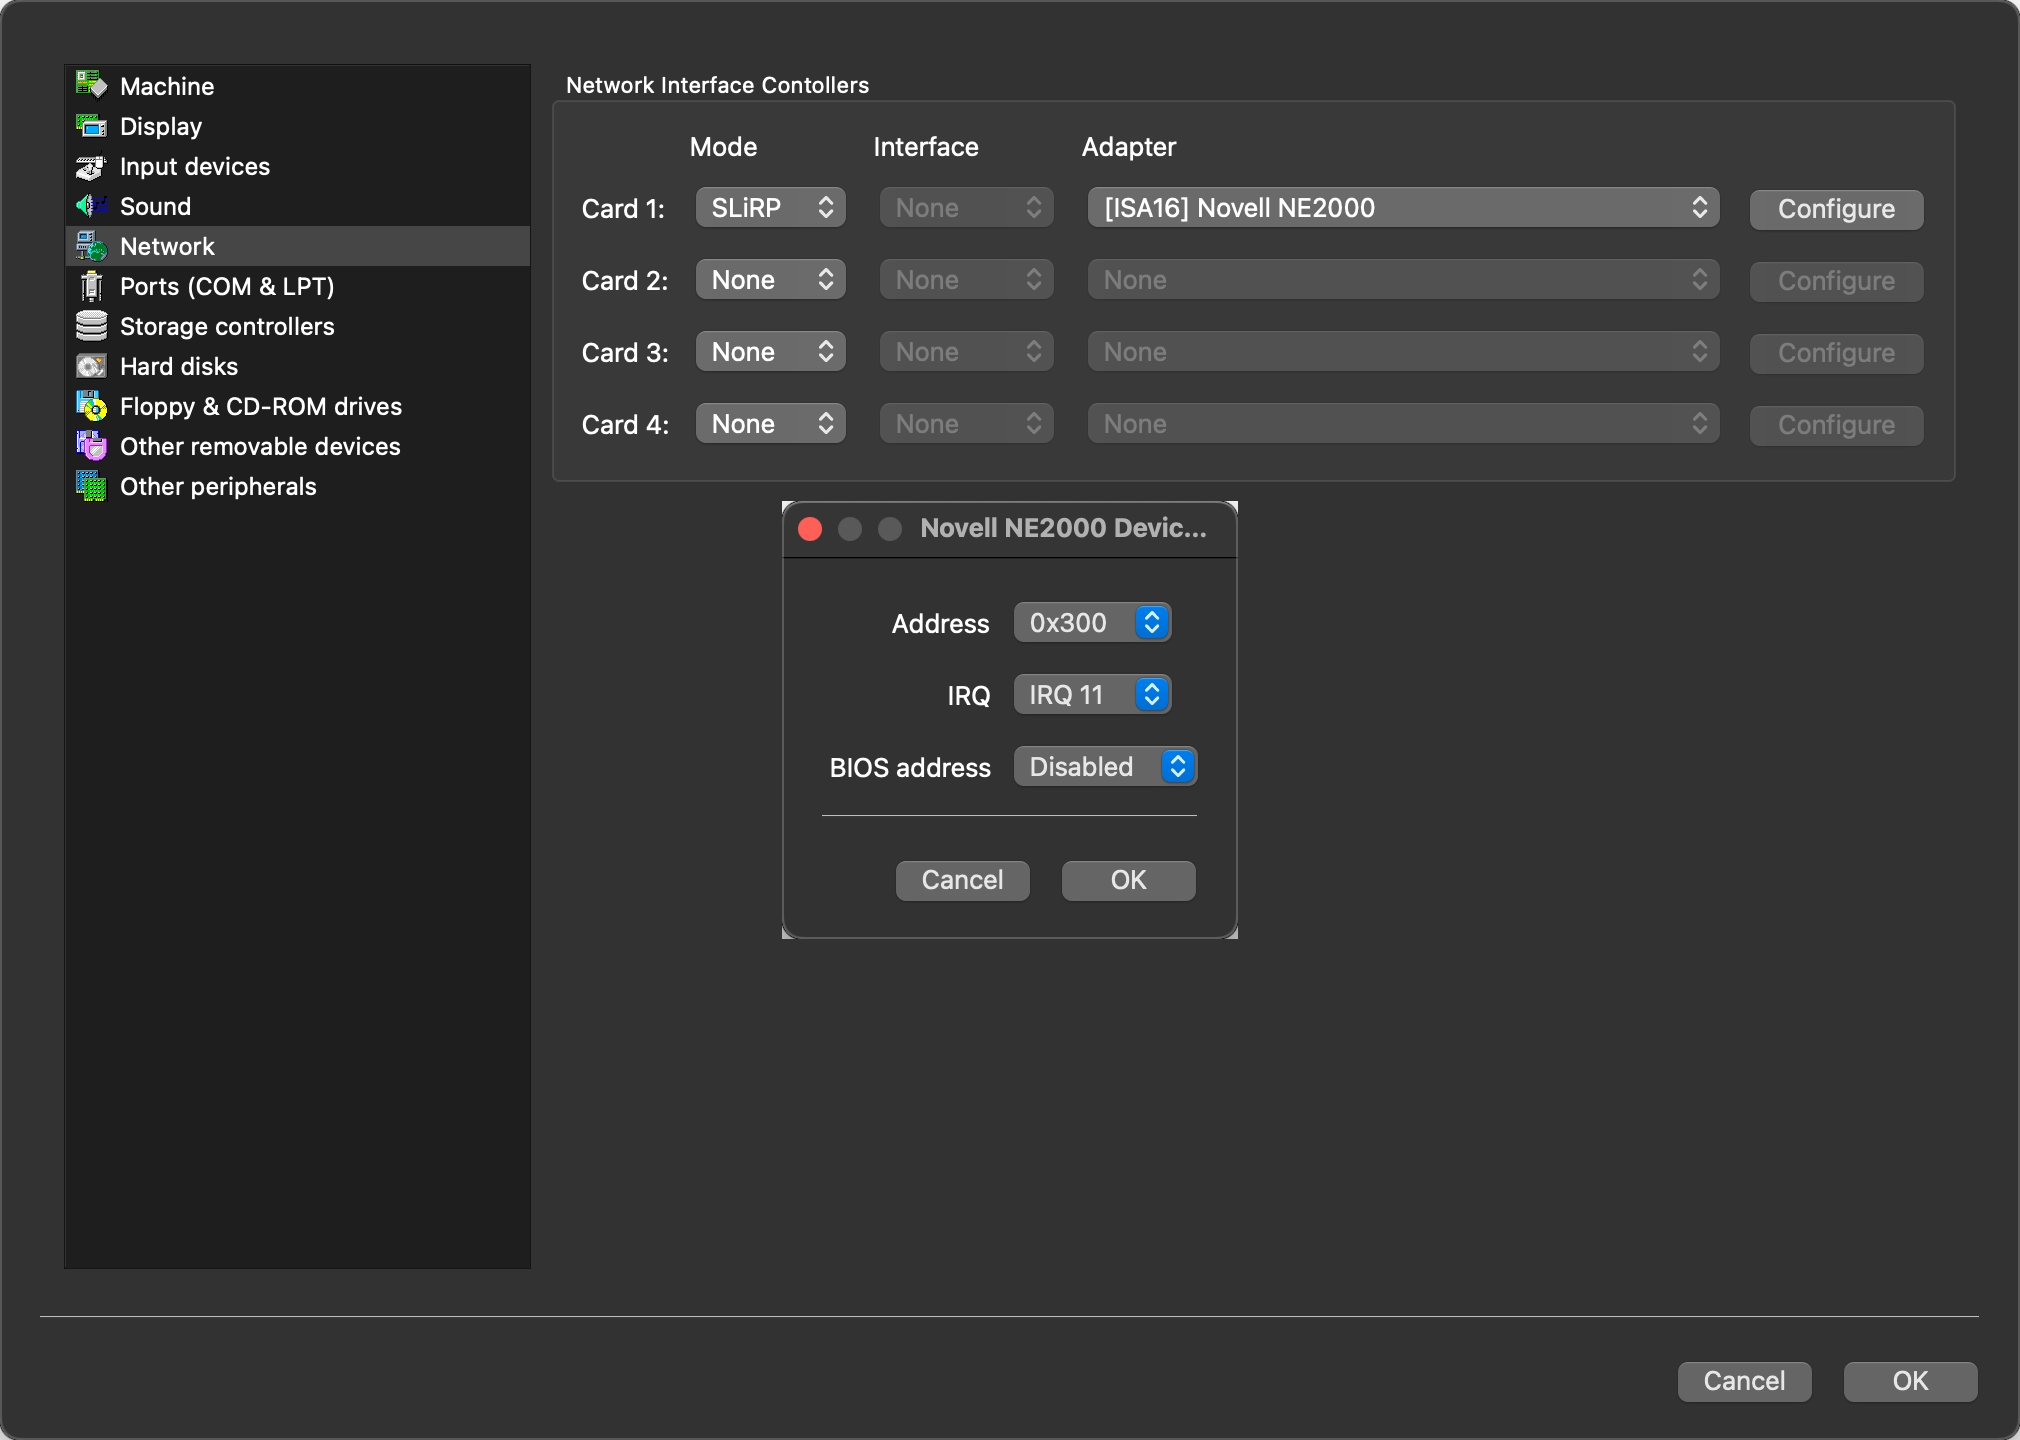The height and width of the screenshot is (1440, 2020).
Task: Click OK in Novell NE2000 dialog
Action: pyautogui.click(x=1128, y=880)
